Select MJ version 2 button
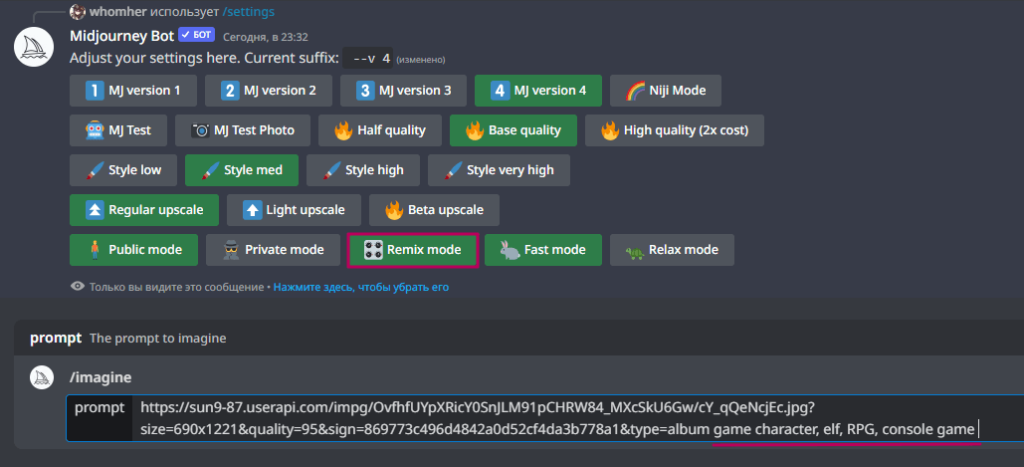The height and width of the screenshot is (467, 1024). click(x=268, y=90)
